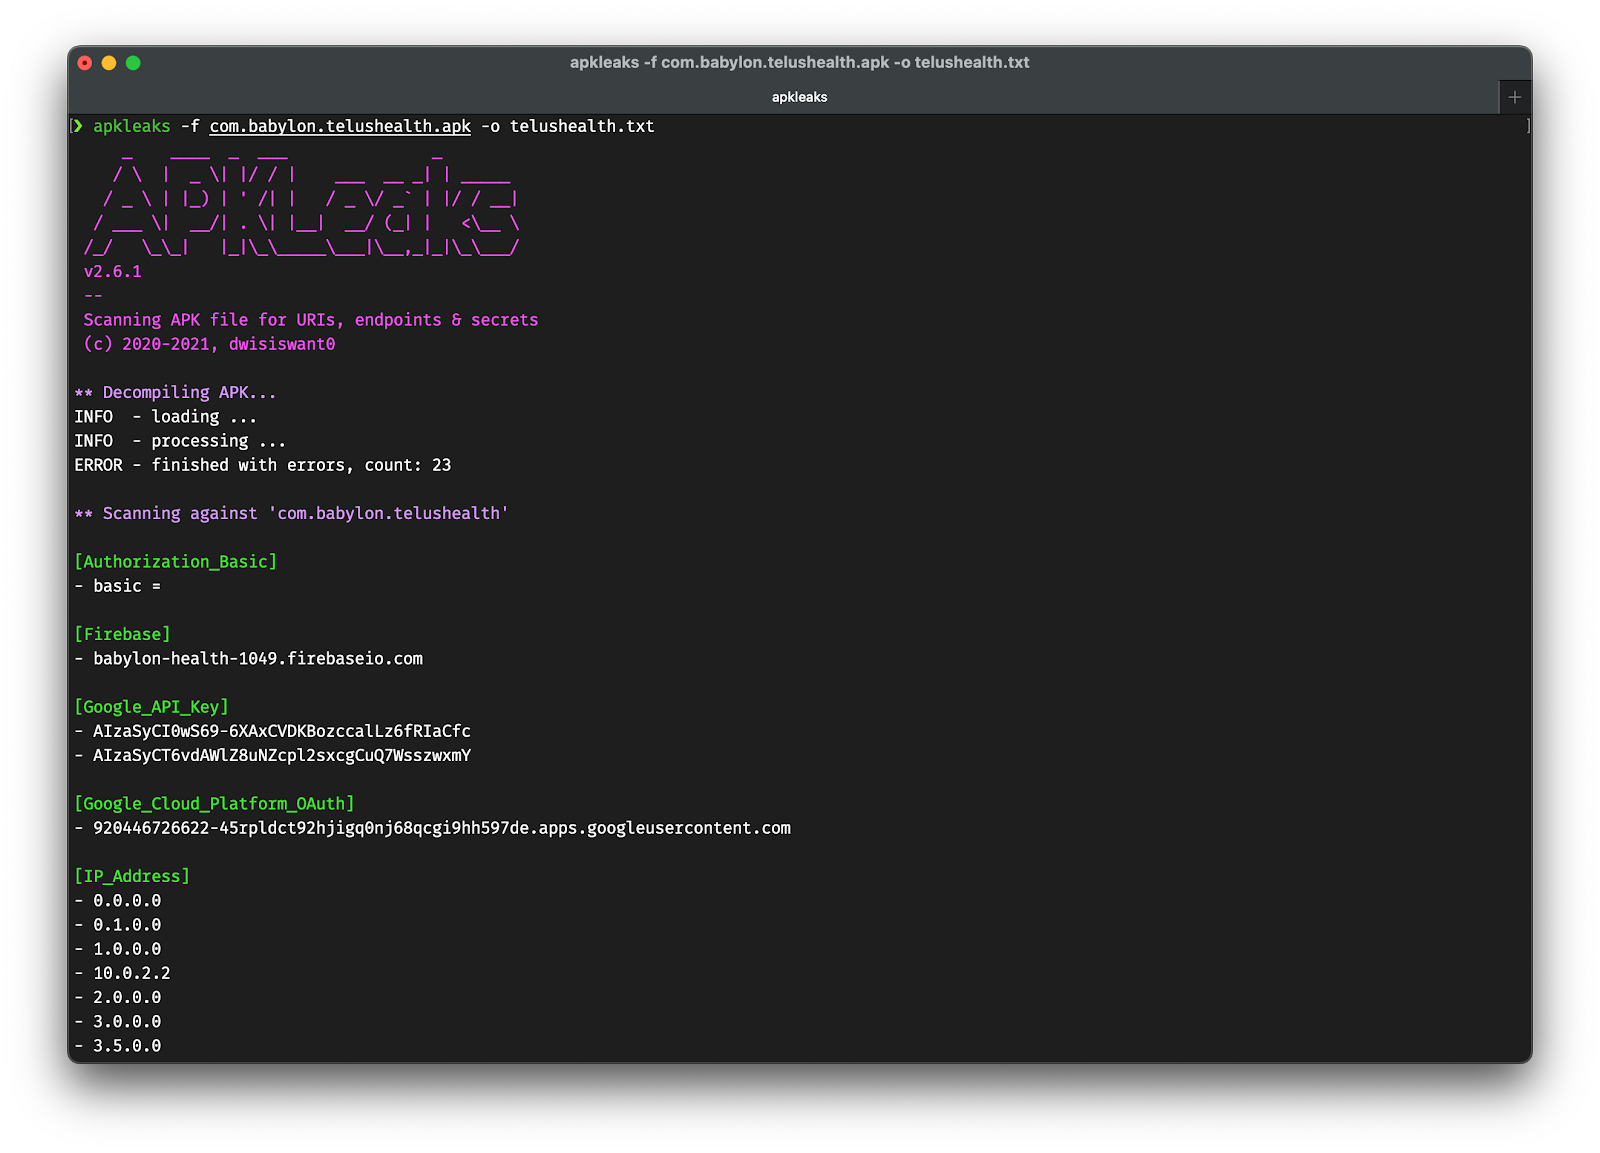The image size is (1600, 1153).
Task: Click IP address 10.0.2.2
Action: (x=132, y=973)
